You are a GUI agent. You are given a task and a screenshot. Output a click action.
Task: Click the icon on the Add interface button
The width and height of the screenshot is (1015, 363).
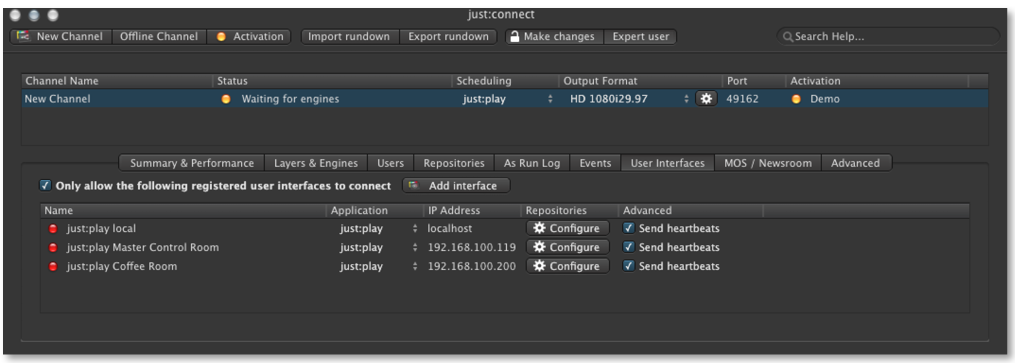413,186
